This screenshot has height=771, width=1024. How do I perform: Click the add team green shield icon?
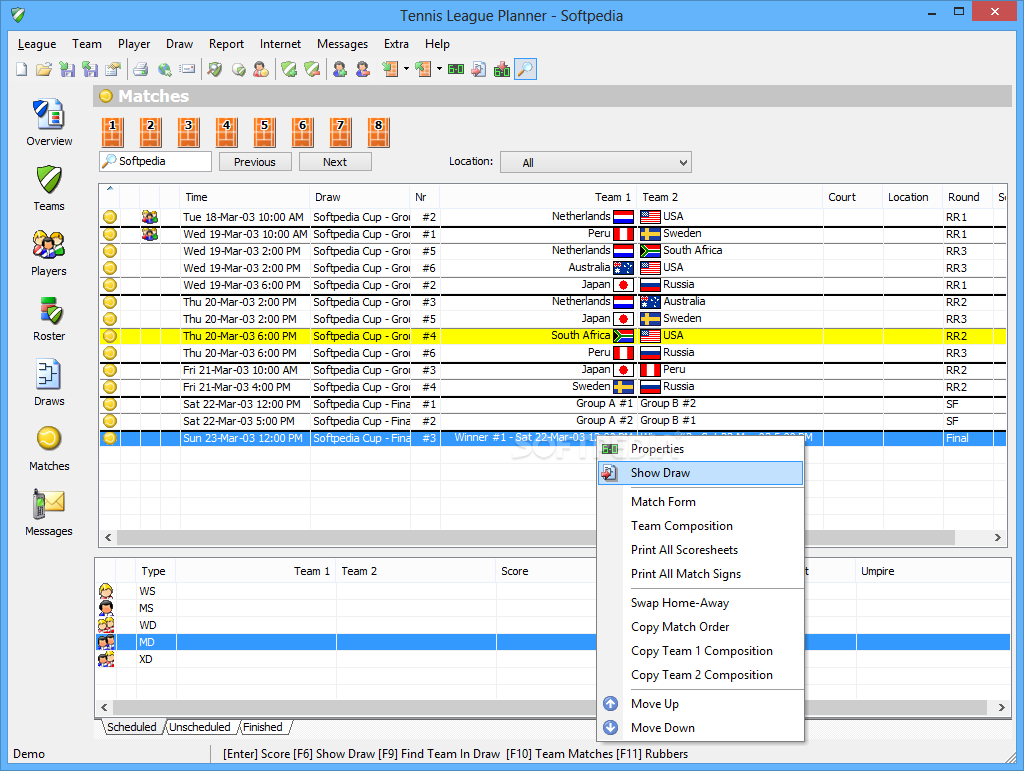[x=289, y=69]
